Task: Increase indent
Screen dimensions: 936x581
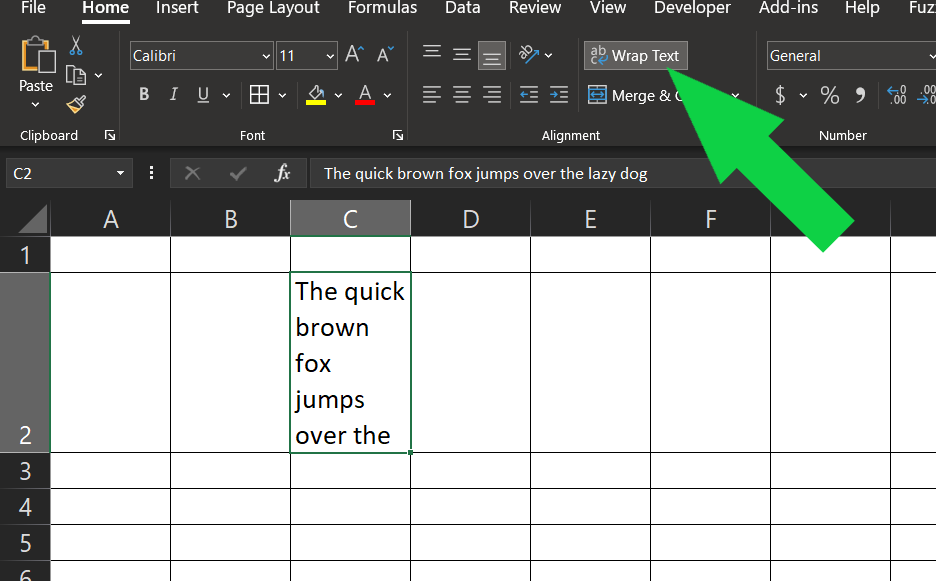Action: tap(559, 95)
